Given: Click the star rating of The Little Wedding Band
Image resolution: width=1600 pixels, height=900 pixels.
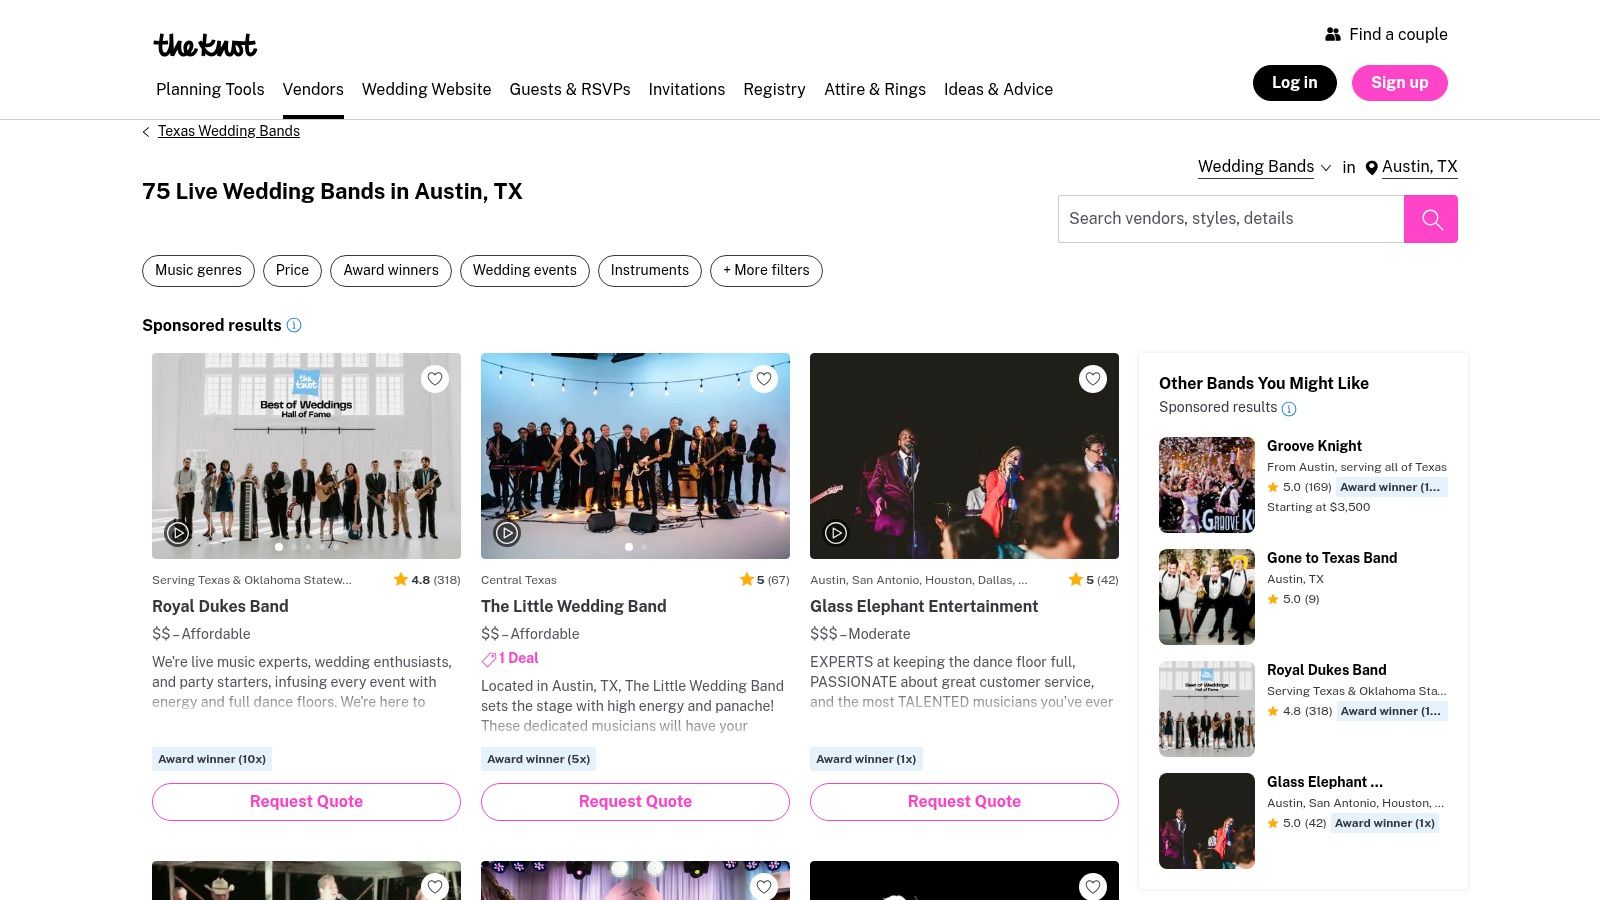Looking at the screenshot, I should pos(764,580).
